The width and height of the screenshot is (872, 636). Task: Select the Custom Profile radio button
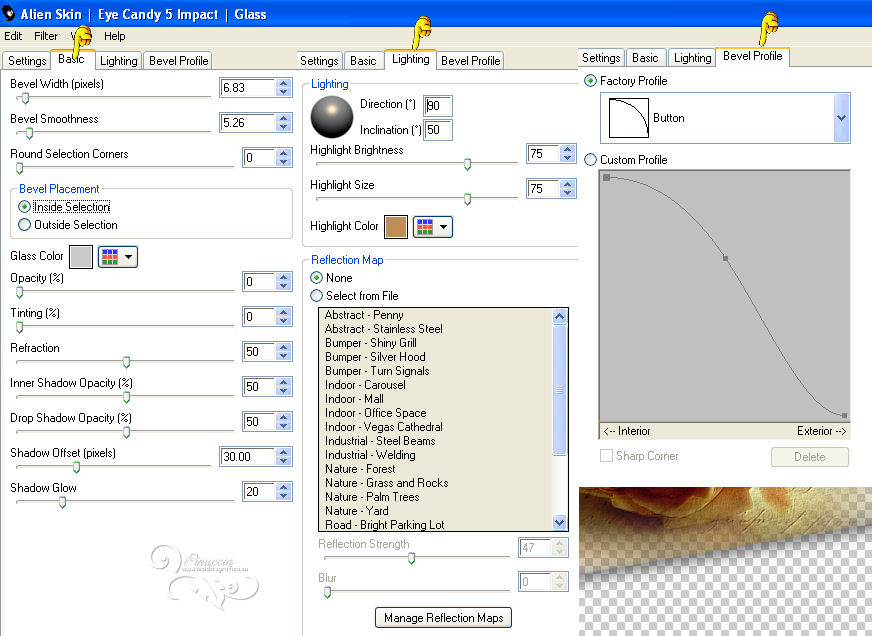click(590, 160)
